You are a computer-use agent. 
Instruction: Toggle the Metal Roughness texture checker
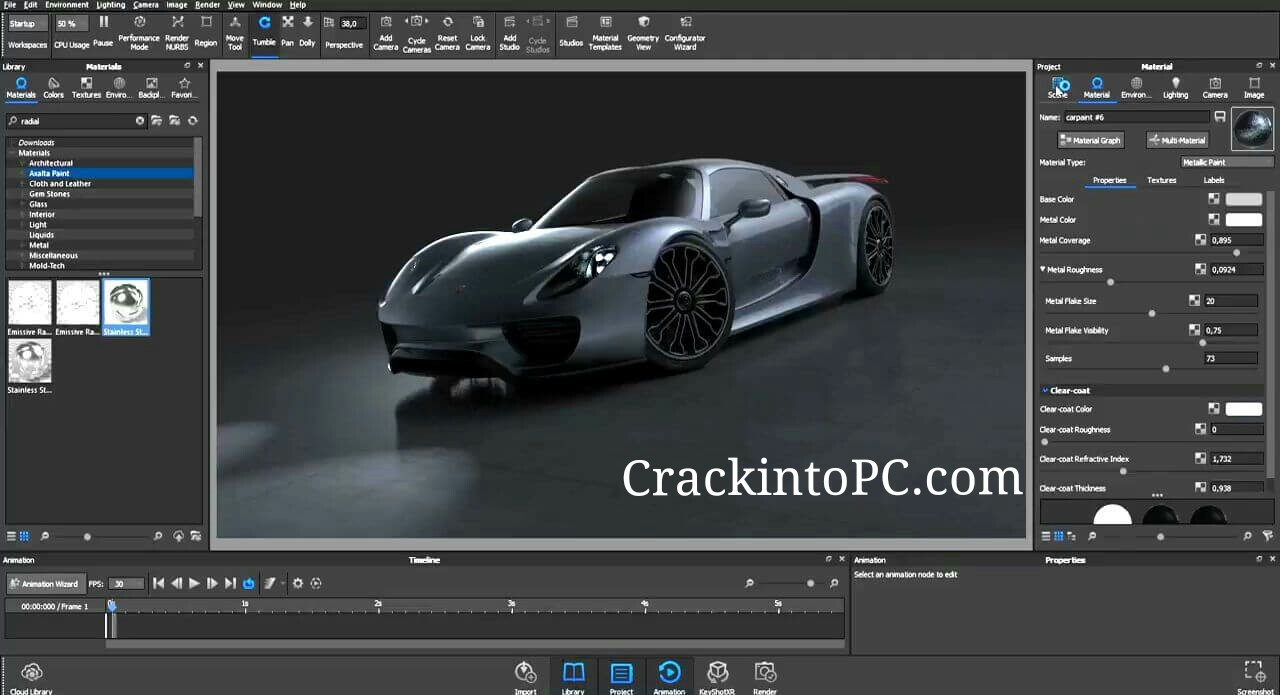[1200, 269]
